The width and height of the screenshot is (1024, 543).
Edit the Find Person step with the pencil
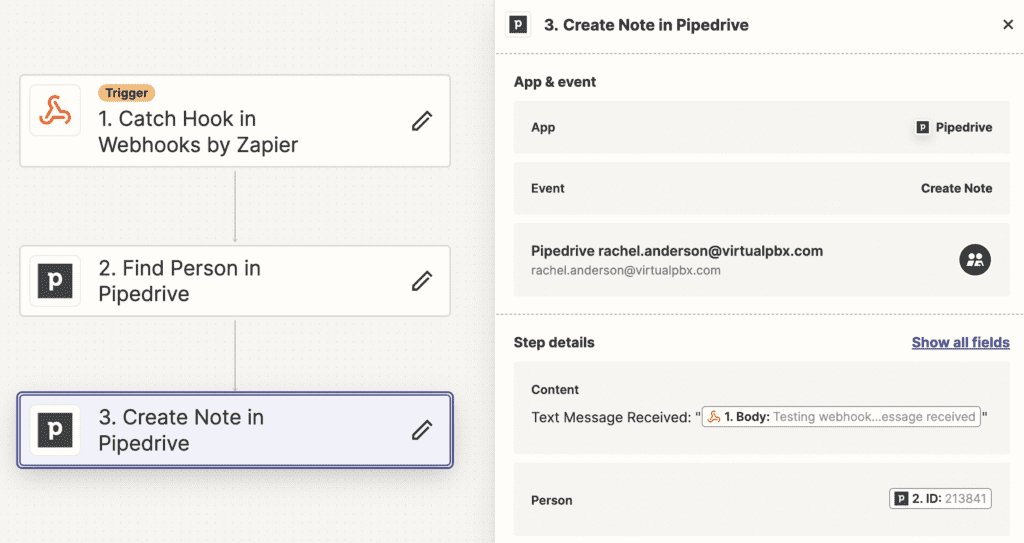click(x=422, y=281)
